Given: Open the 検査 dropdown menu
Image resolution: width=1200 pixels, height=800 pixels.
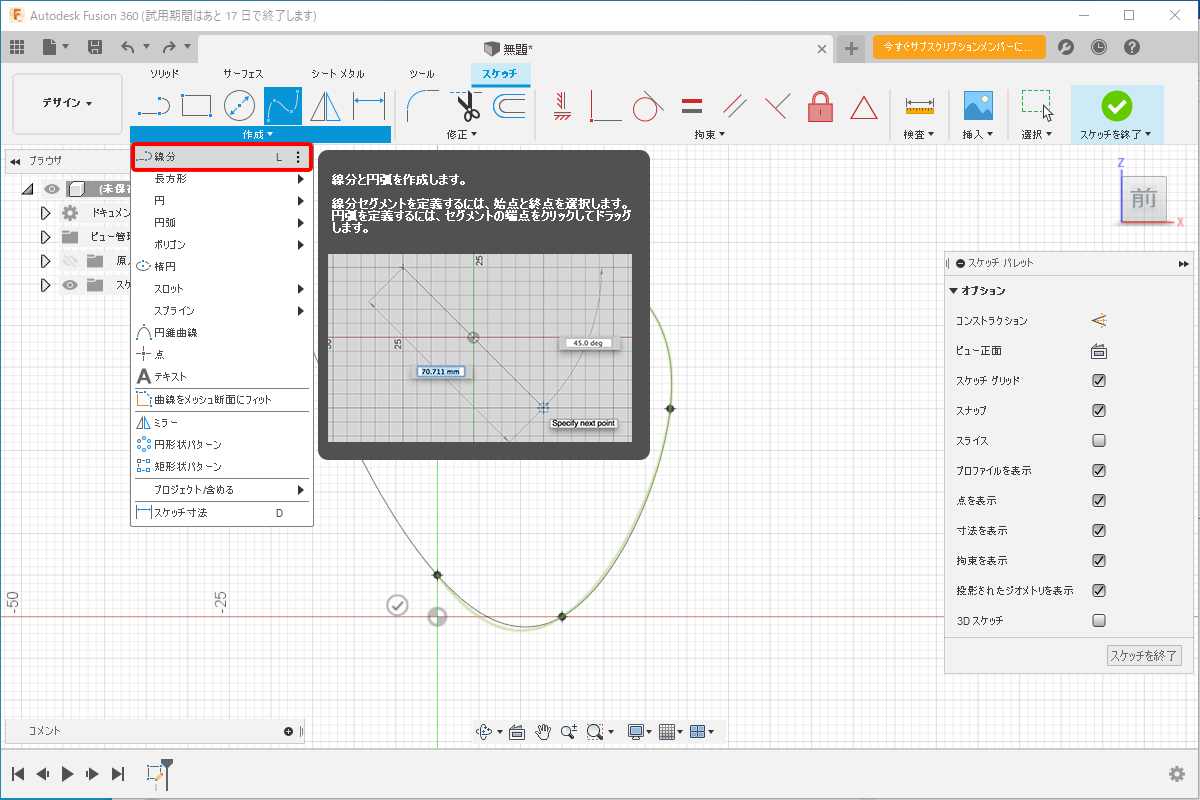Looking at the screenshot, I should [x=918, y=134].
